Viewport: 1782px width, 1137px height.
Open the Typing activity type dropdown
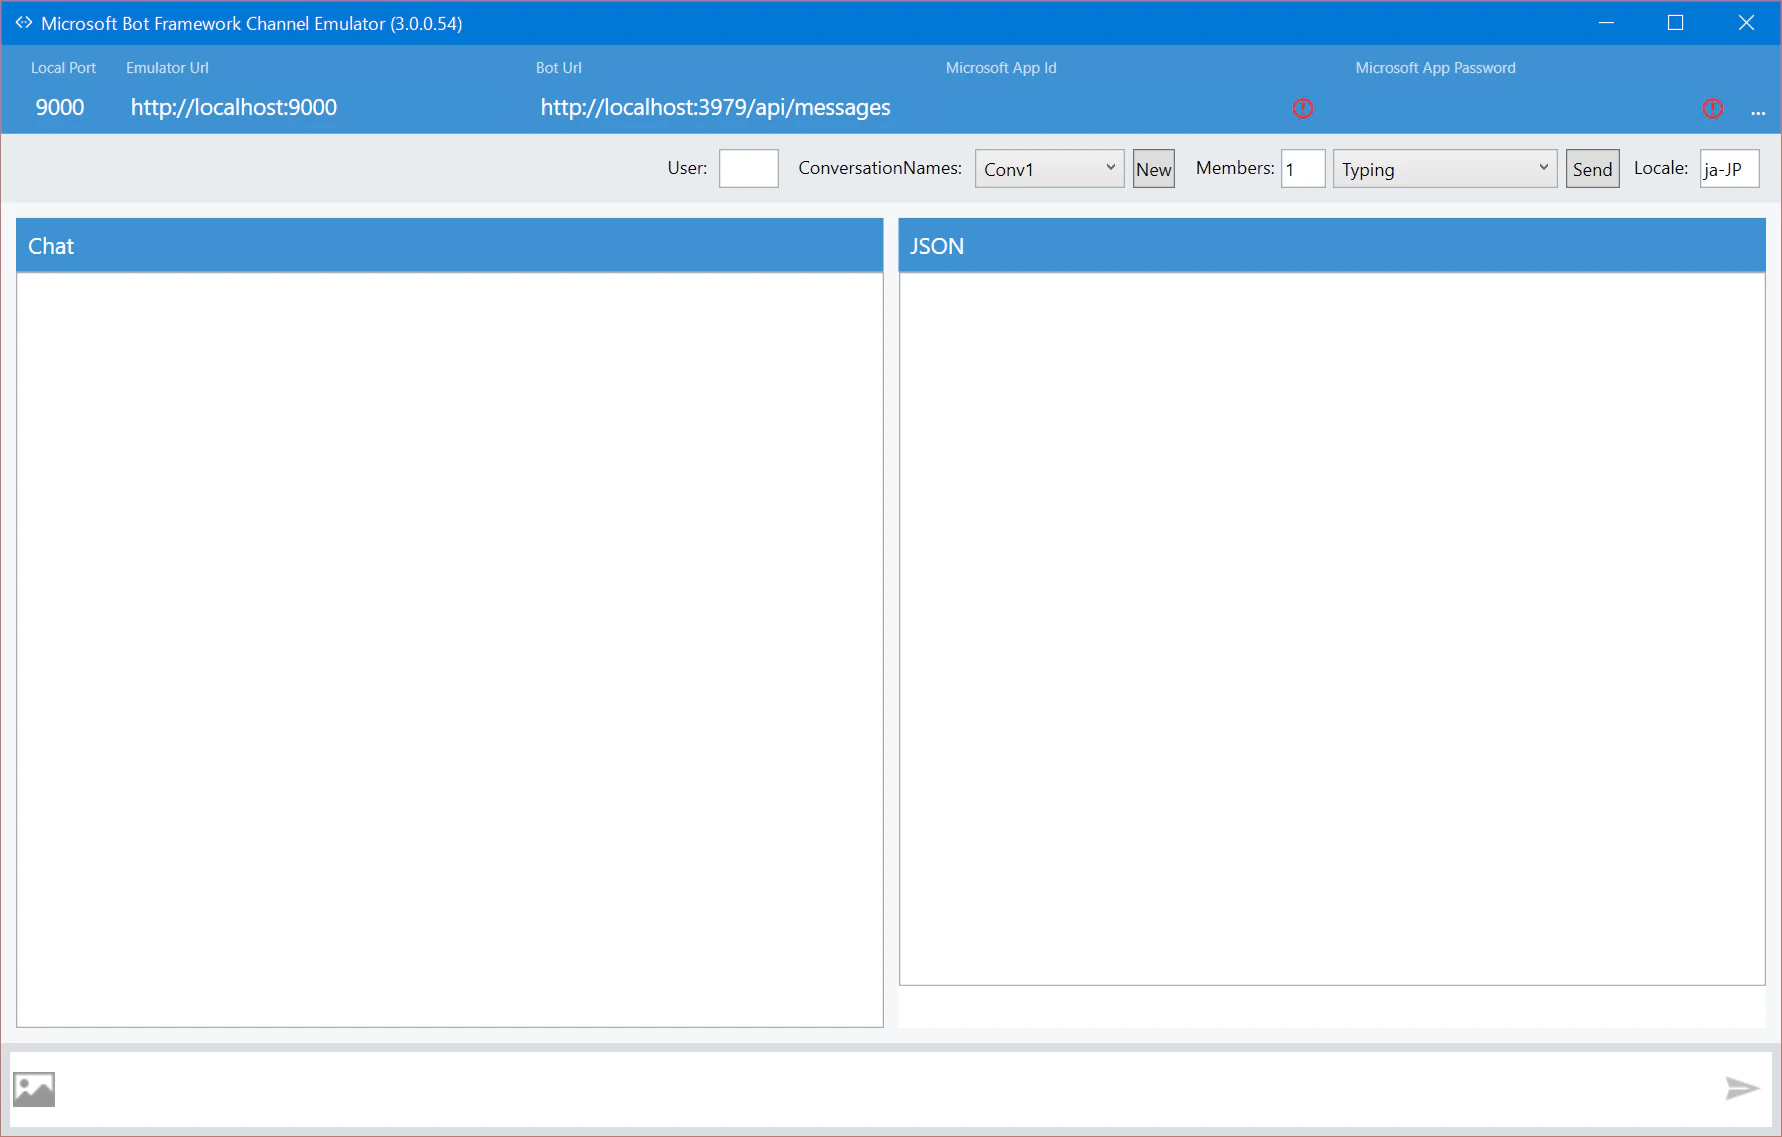1445,169
